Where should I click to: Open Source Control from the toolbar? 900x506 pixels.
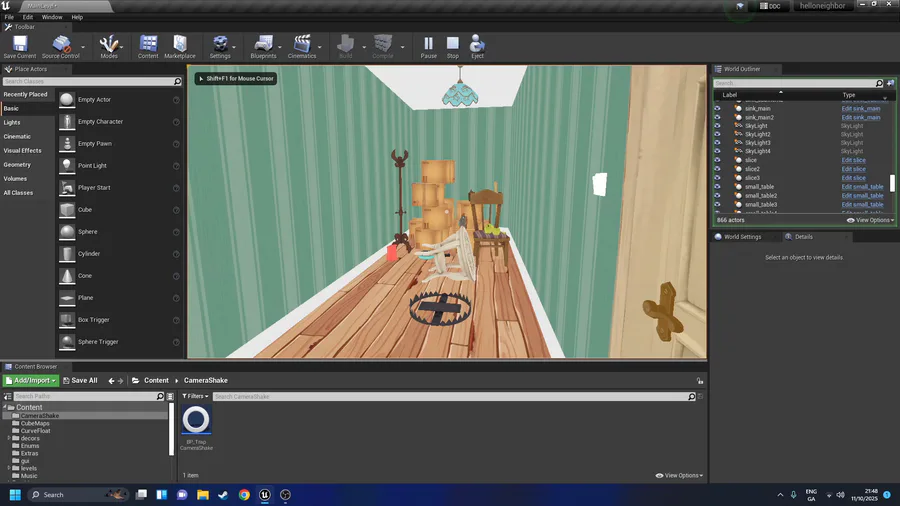click(60, 47)
